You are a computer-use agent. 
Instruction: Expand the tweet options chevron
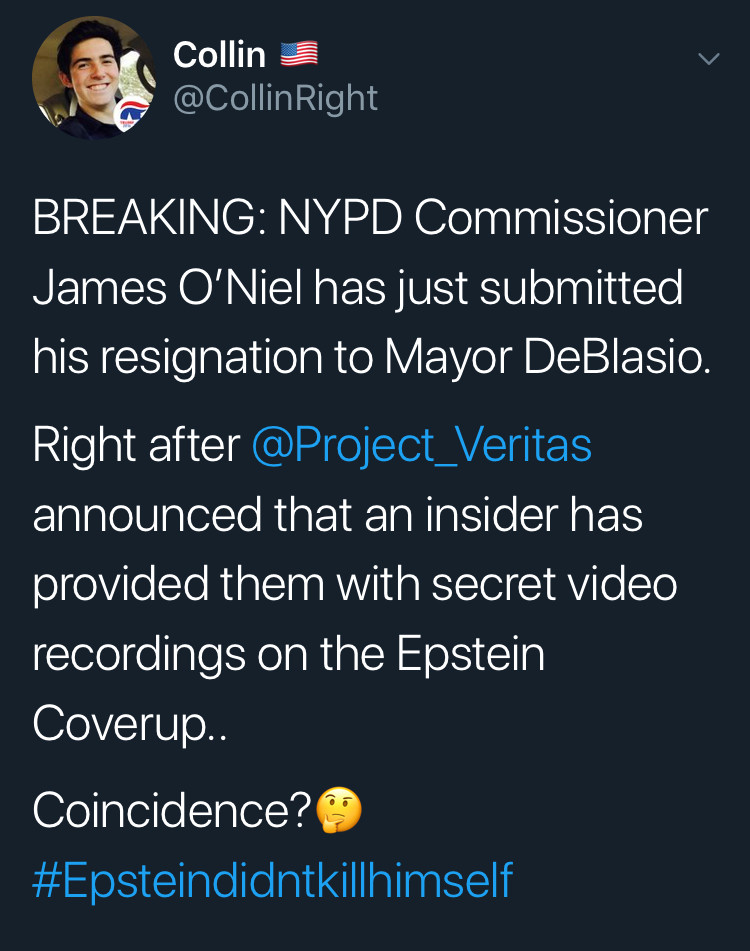click(708, 59)
